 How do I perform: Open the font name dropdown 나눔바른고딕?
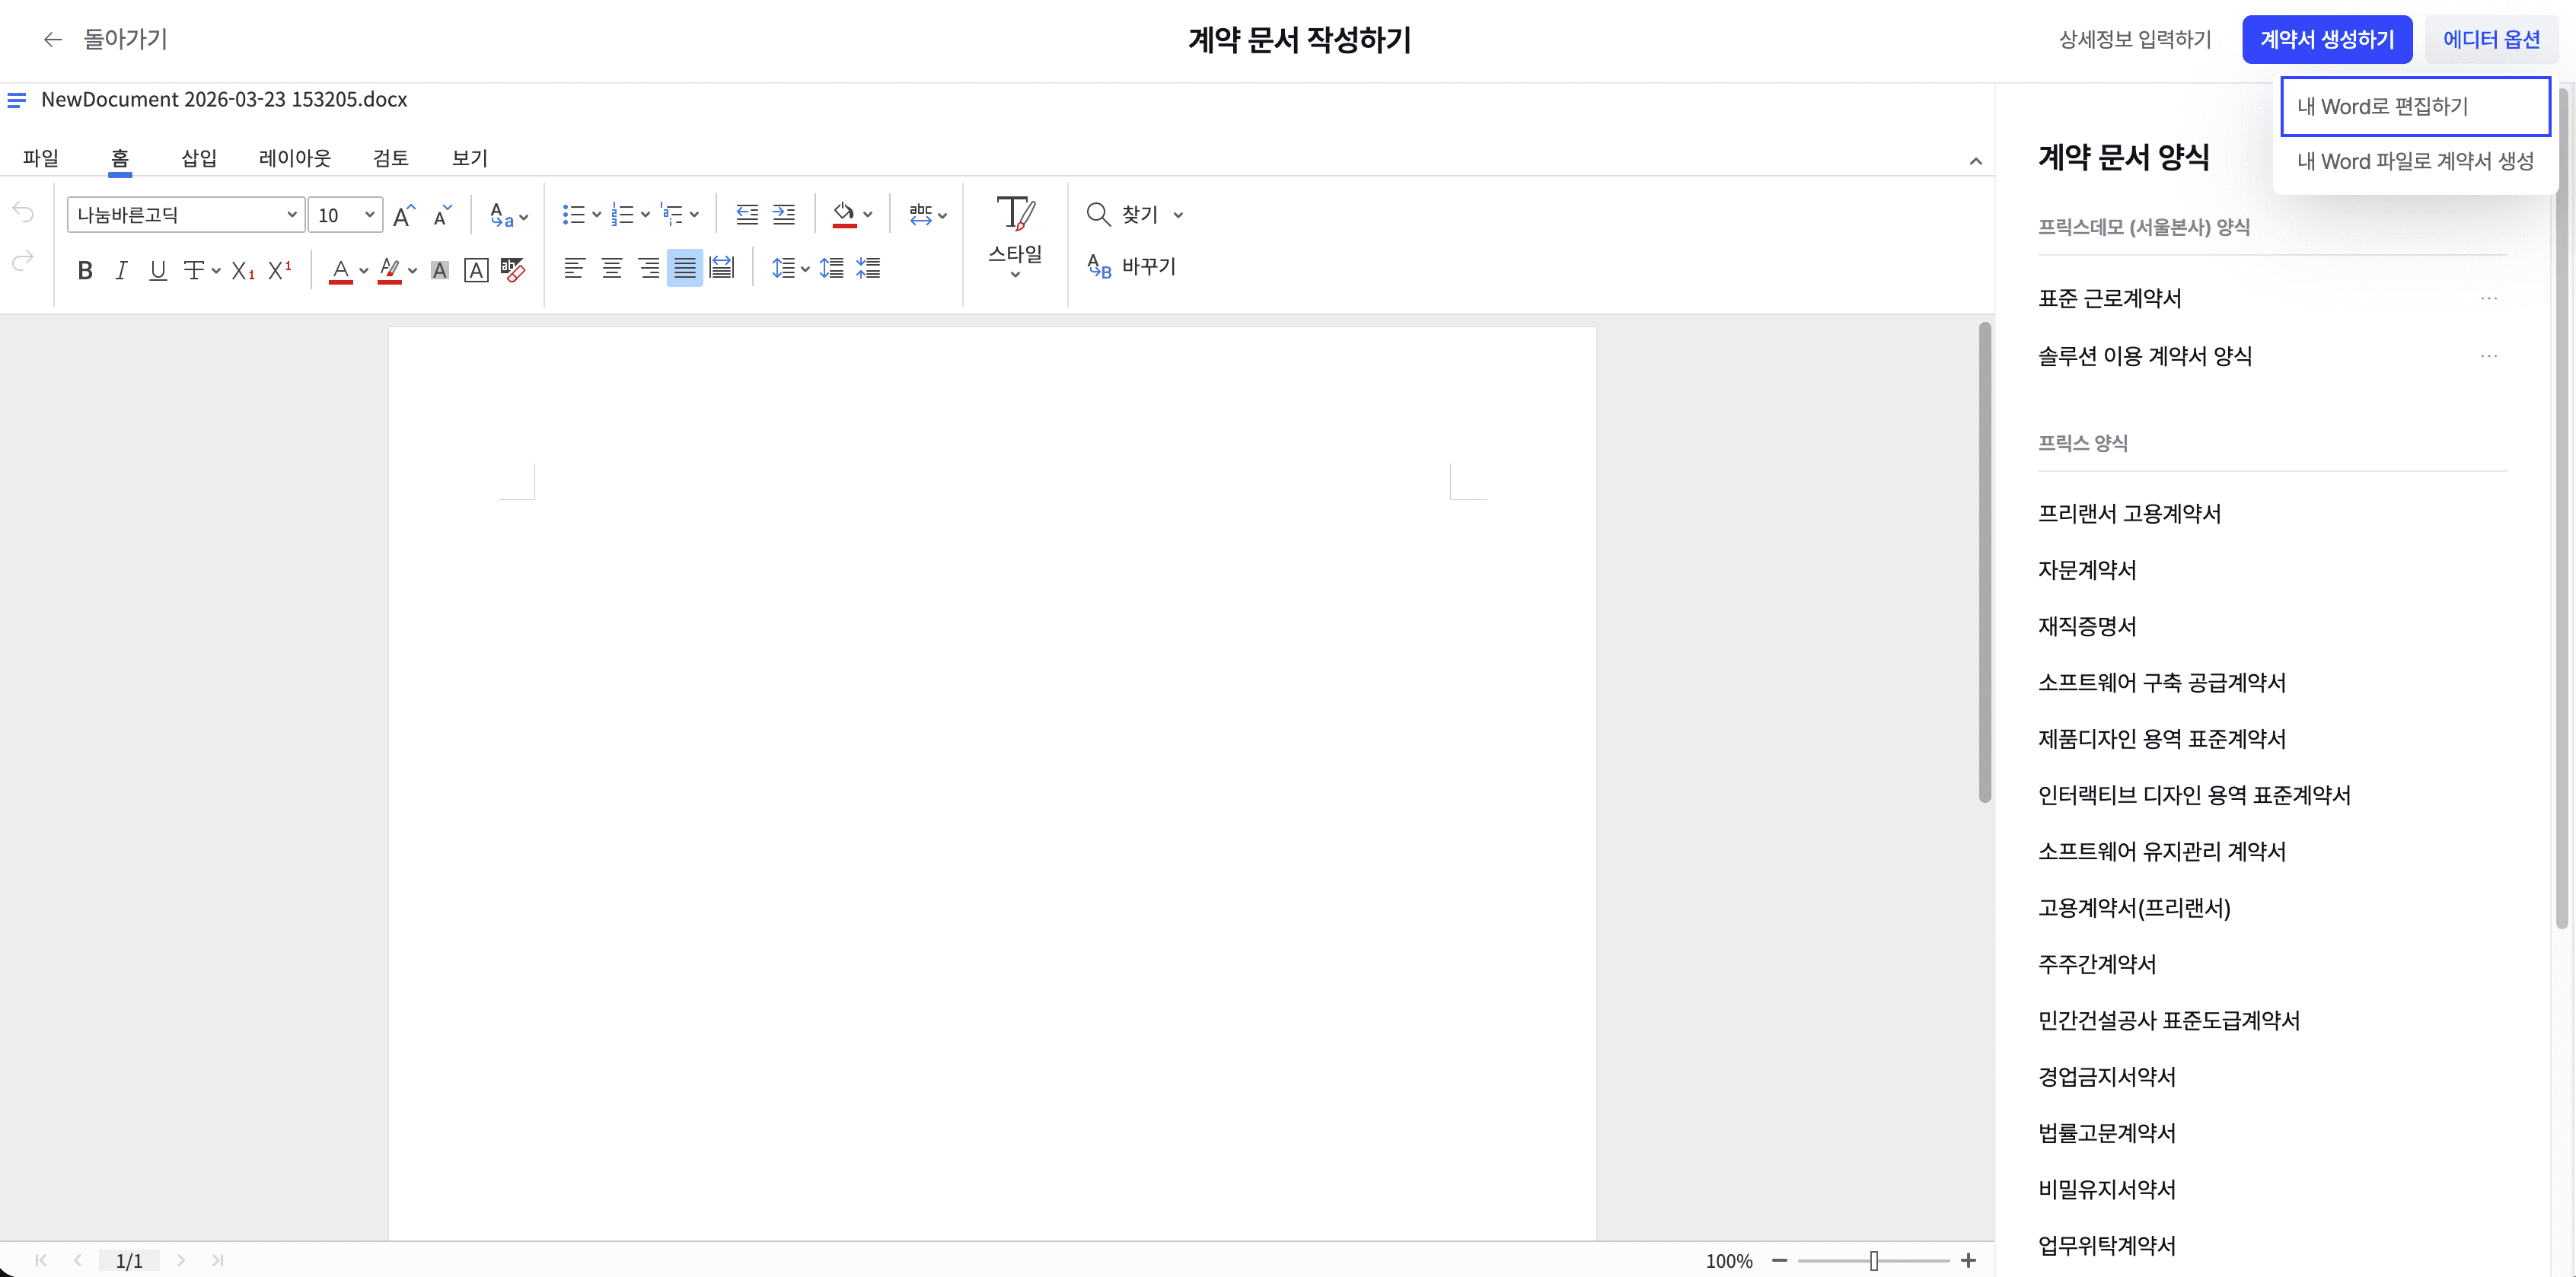[291, 215]
